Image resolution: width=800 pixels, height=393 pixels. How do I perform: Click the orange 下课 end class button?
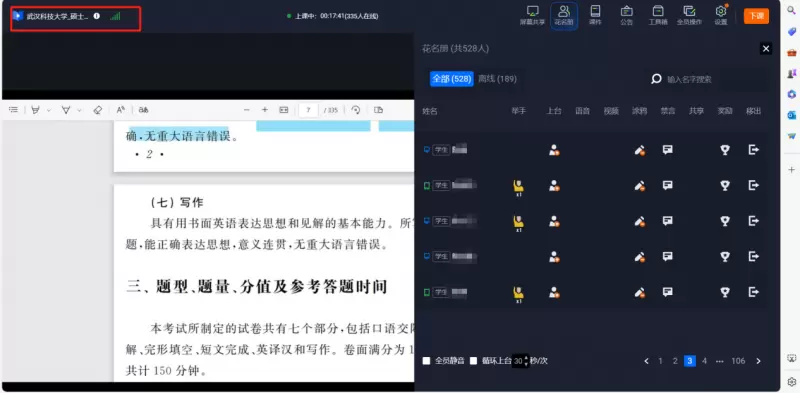coord(756,16)
